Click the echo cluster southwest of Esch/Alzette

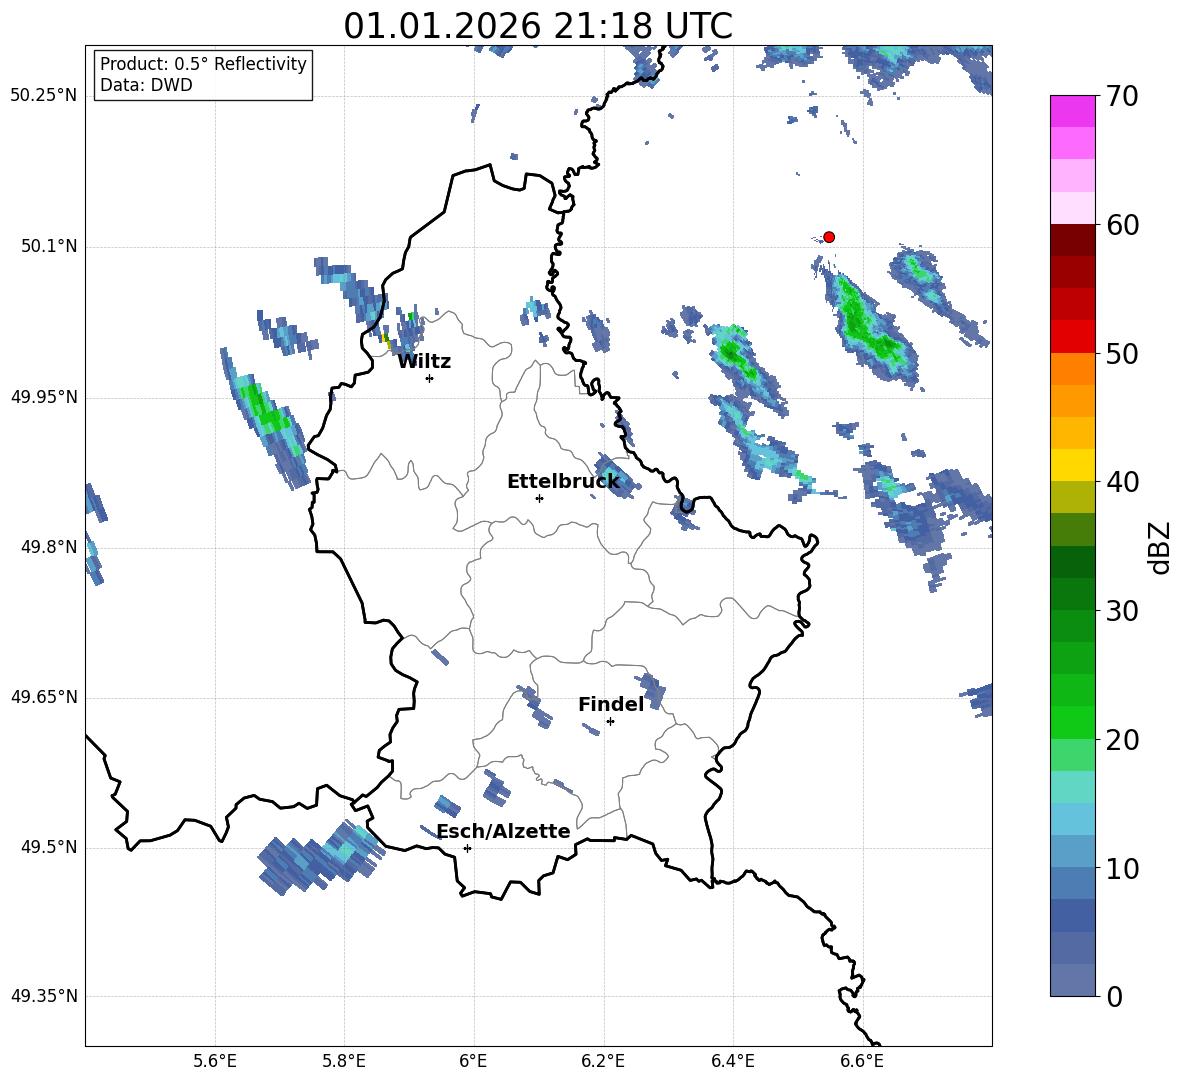click(x=321, y=857)
